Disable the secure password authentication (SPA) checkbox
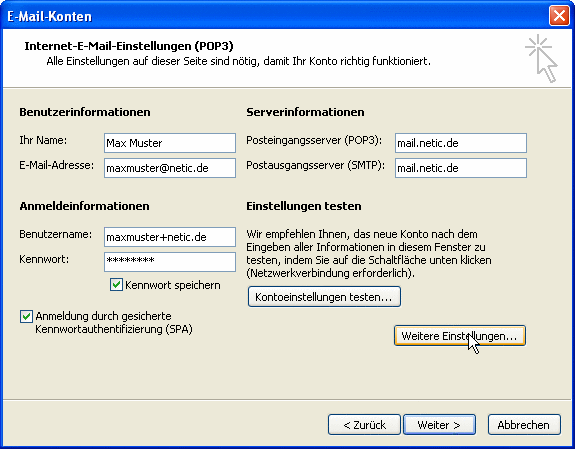Viewport: 575px width, 449px height. point(26,316)
